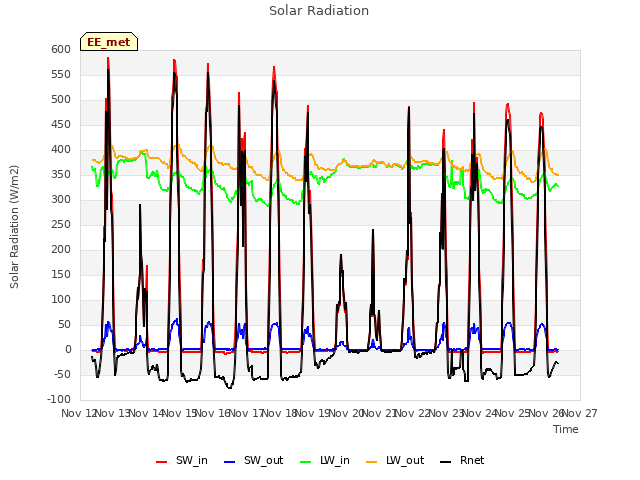The height and width of the screenshot is (480, 640).
Task: Toggle SW_out series in the legend
Action: (x=253, y=460)
